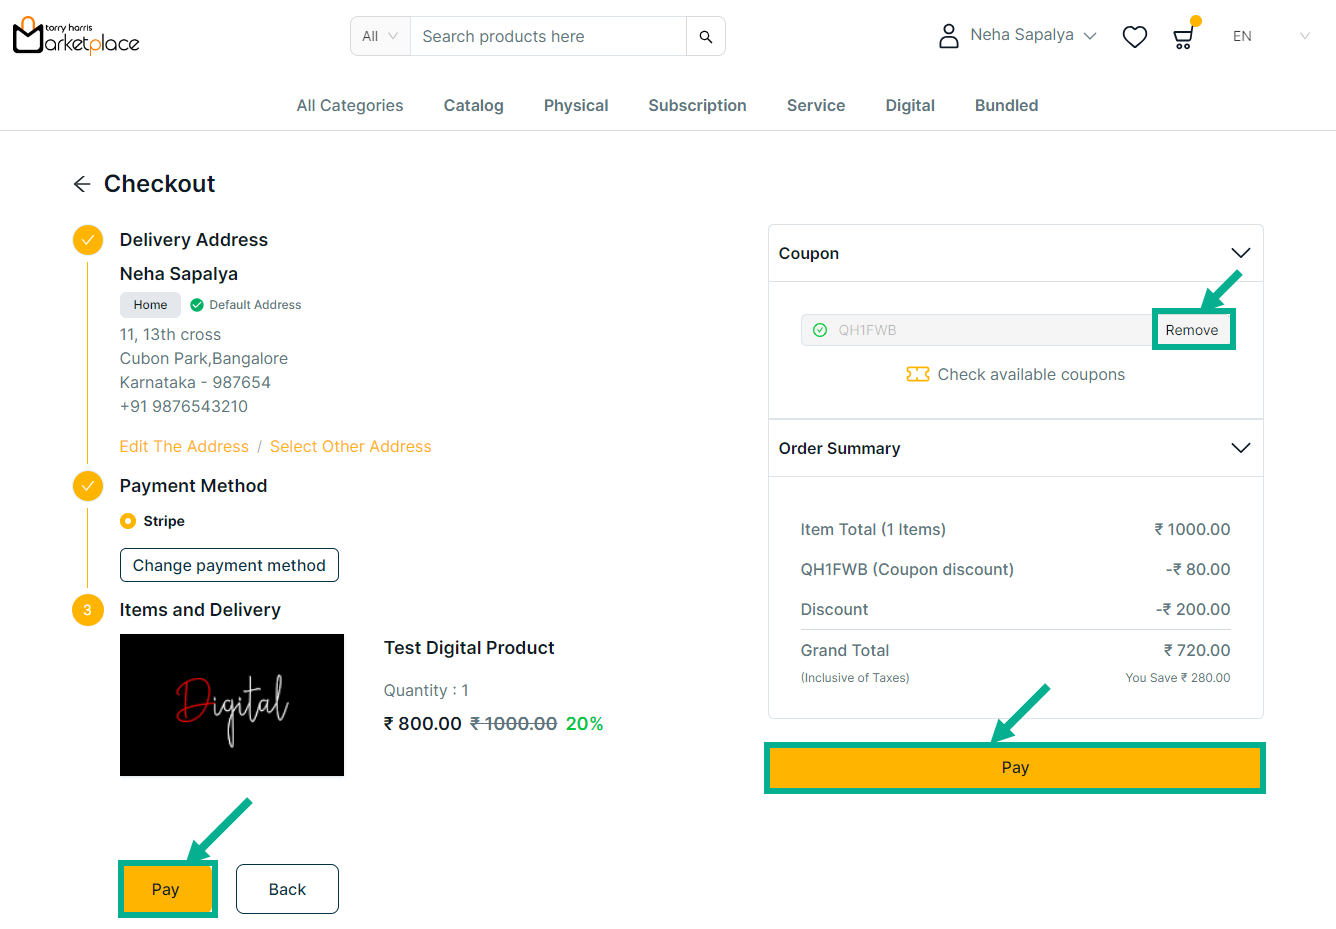Screen dimensions: 1336x929
Task: Collapse the Order Summary section
Action: 1240,448
